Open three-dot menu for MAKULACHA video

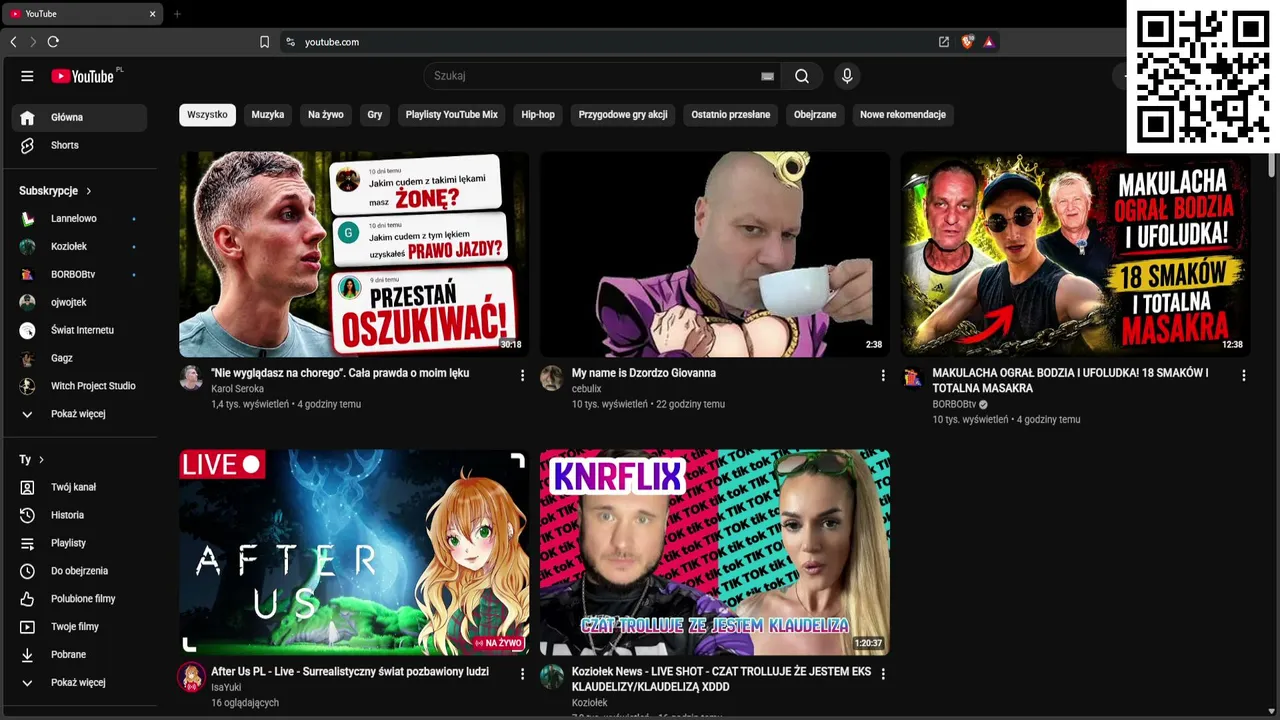point(1243,375)
